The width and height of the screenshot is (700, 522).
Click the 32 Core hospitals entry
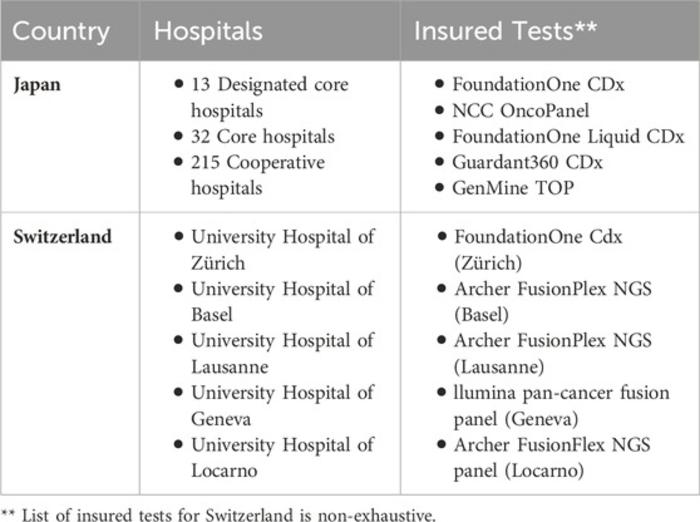[263, 136]
